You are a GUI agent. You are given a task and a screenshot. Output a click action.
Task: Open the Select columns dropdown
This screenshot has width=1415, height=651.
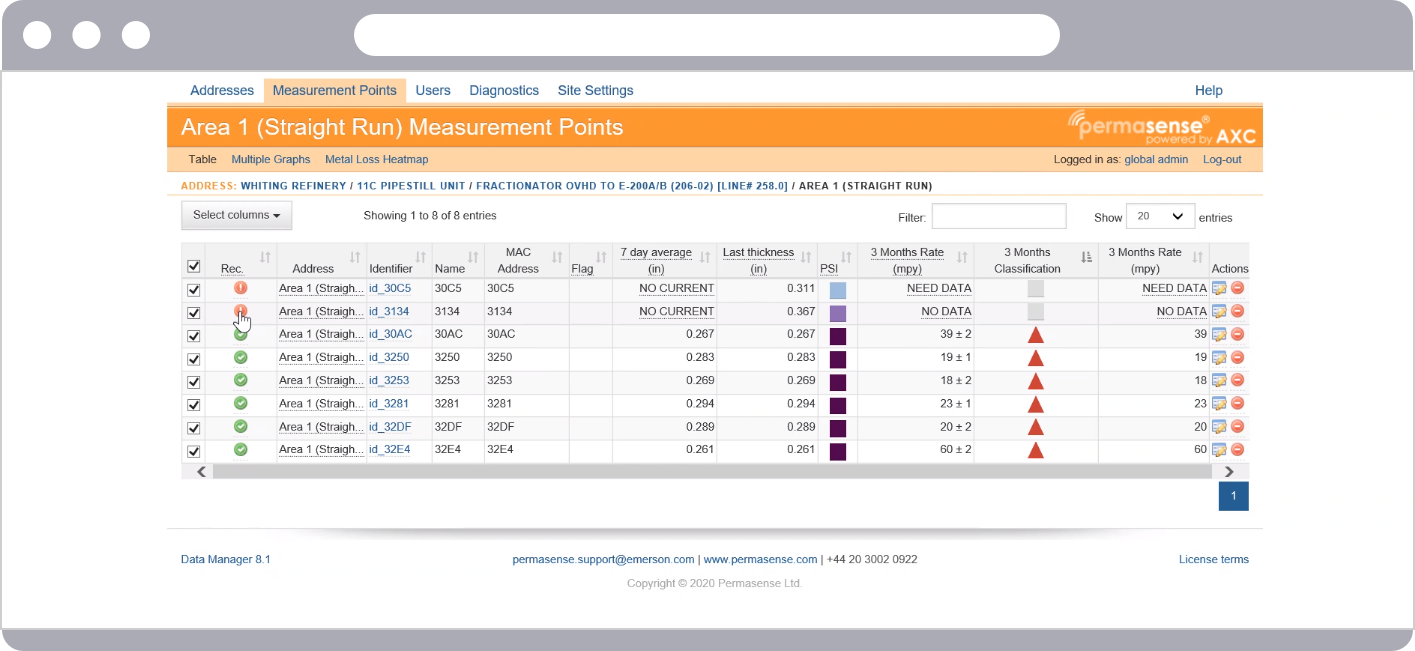tap(236, 215)
